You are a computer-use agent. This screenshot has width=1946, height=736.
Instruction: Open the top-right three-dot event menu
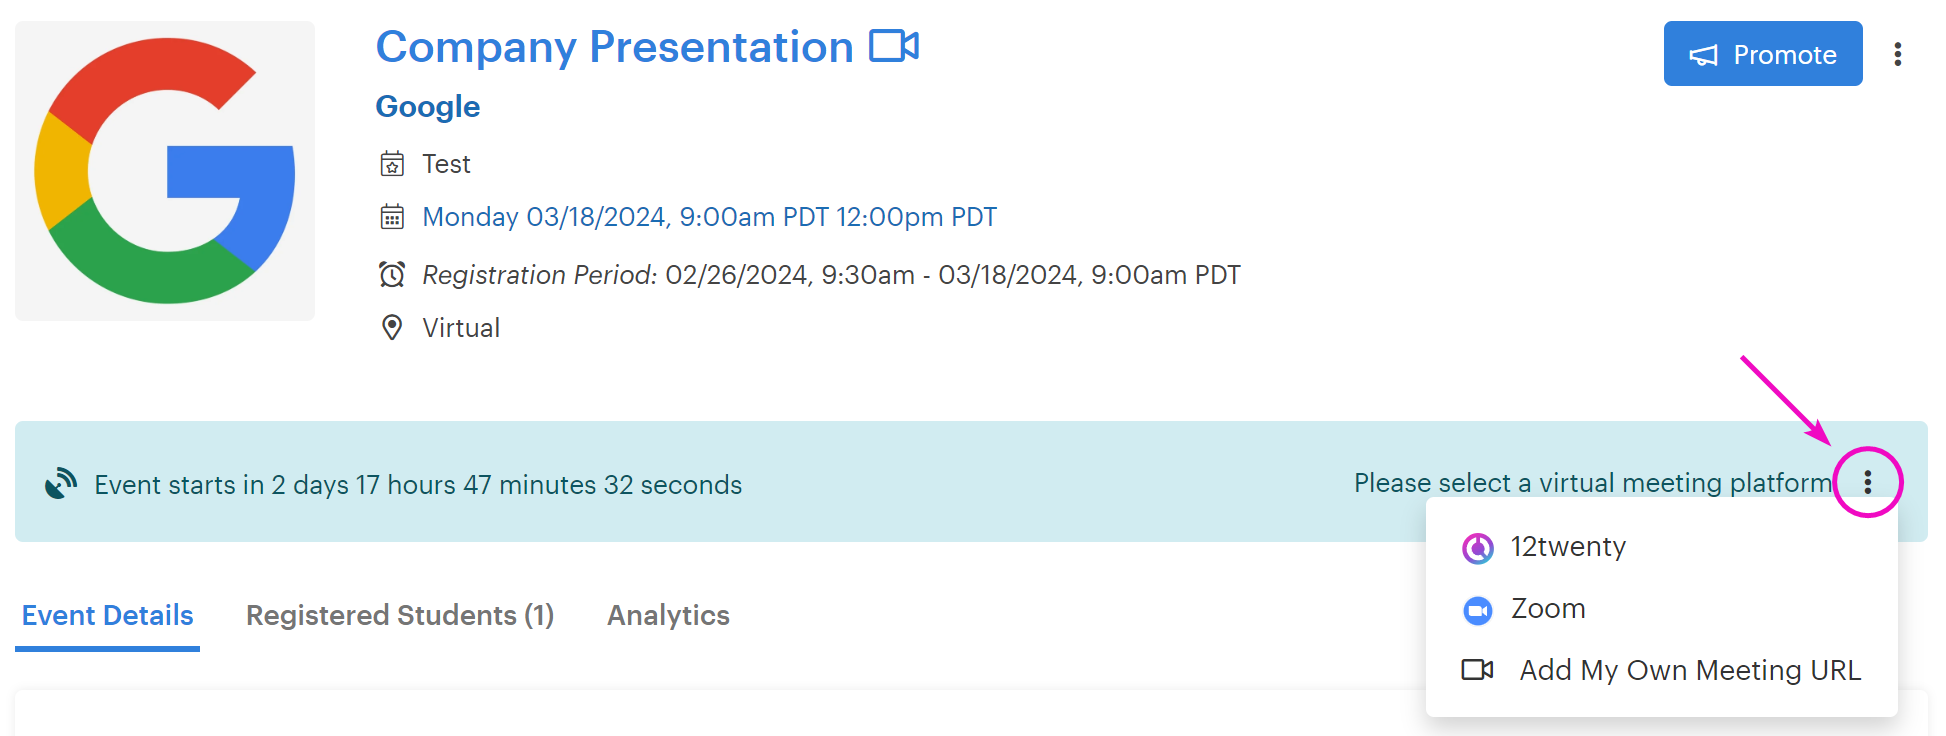click(x=1897, y=54)
